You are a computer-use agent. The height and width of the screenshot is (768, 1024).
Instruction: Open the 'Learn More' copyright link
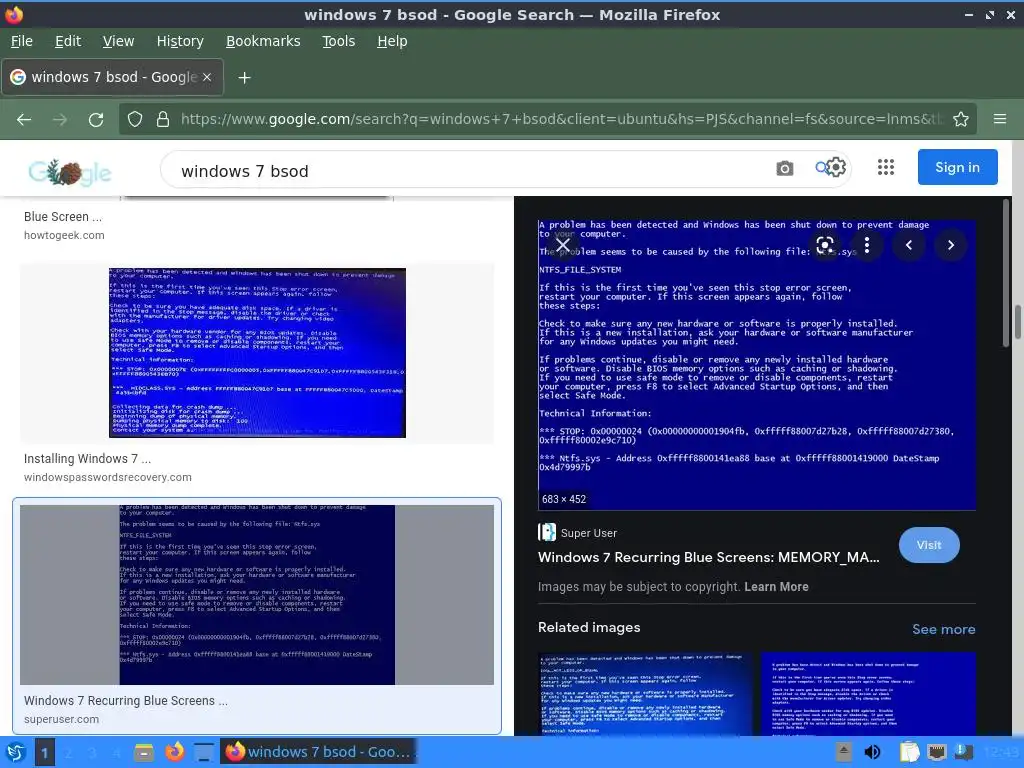pyautogui.click(x=776, y=586)
